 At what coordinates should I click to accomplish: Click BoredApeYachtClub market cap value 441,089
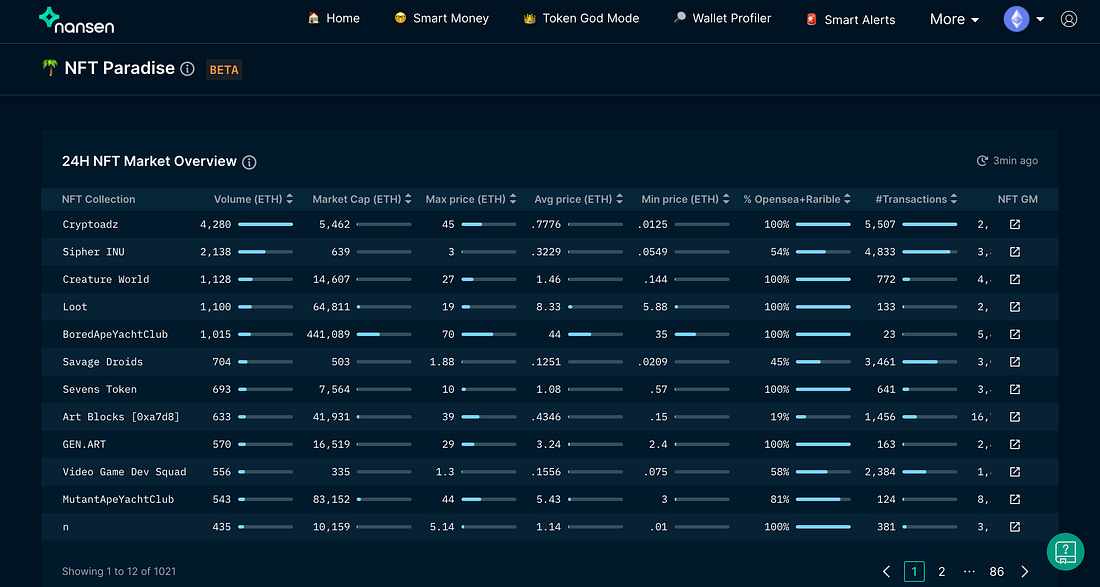pos(328,335)
